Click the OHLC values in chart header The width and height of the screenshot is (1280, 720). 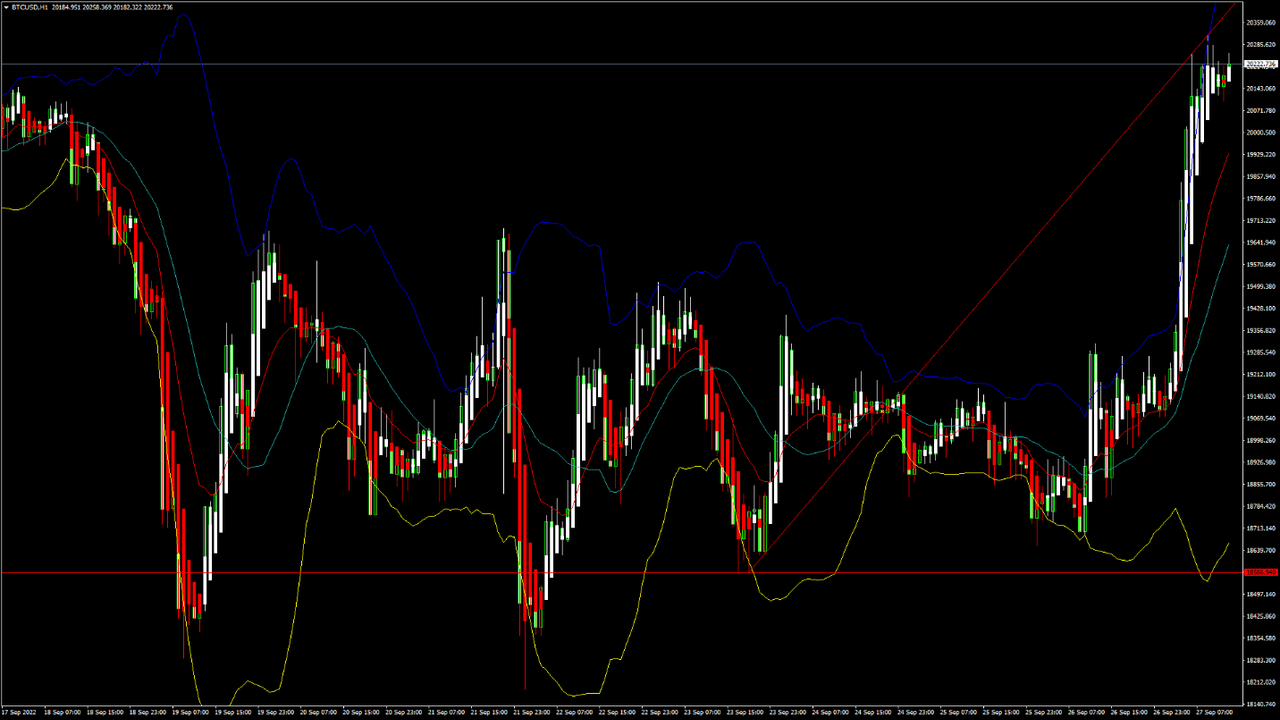[x=119, y=7]
